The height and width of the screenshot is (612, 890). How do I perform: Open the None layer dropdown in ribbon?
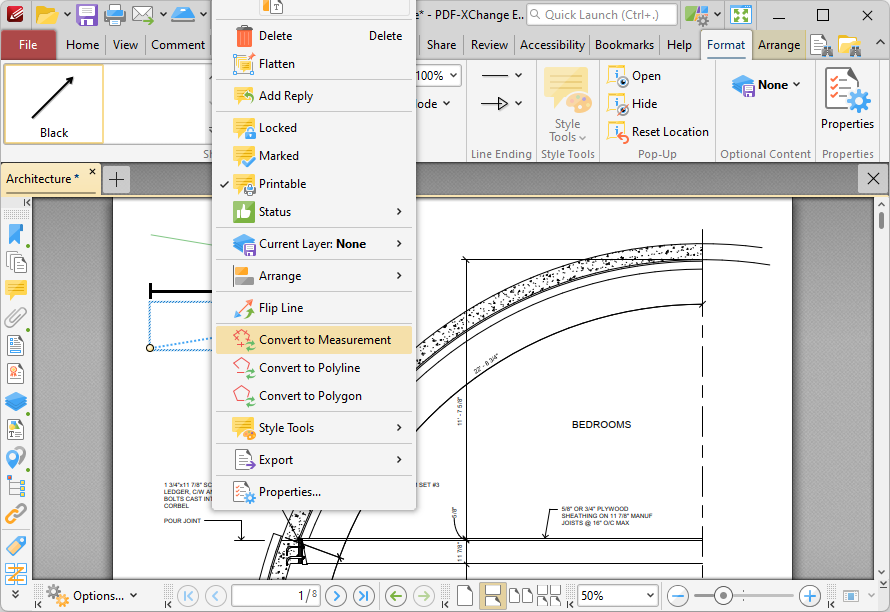(x=766, y=85)
